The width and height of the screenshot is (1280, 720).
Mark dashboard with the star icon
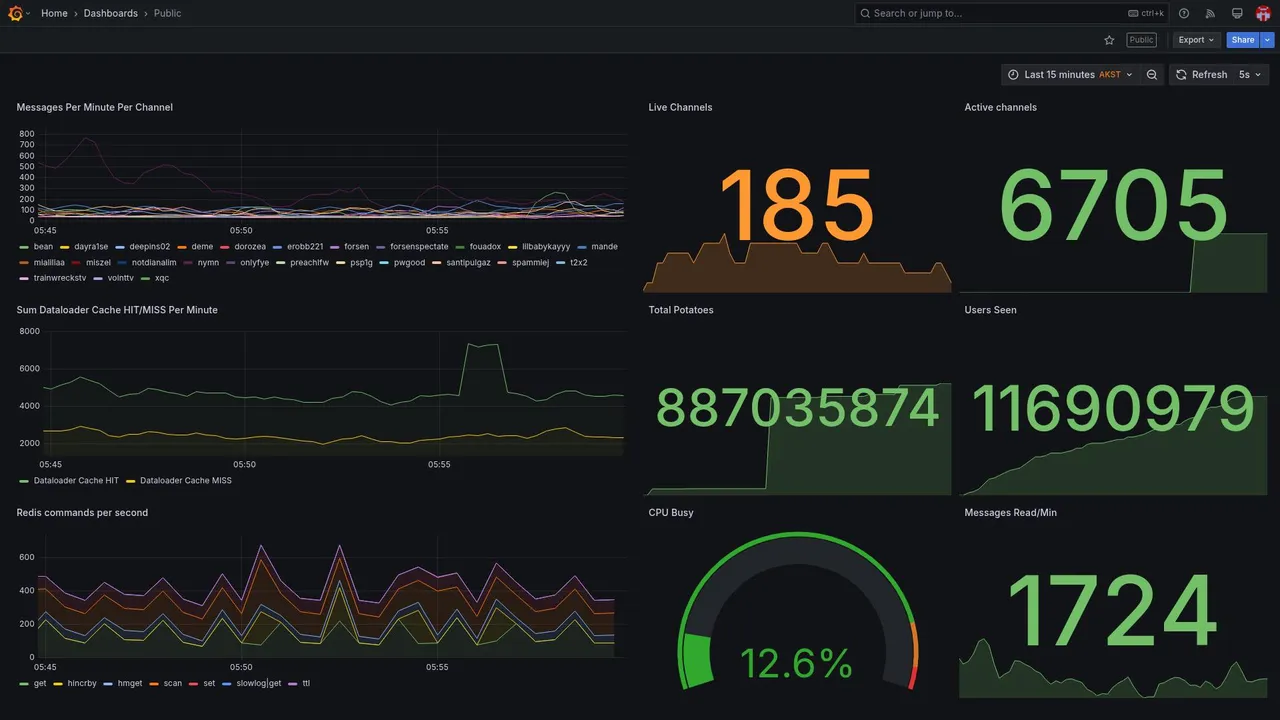[1109, 40]
